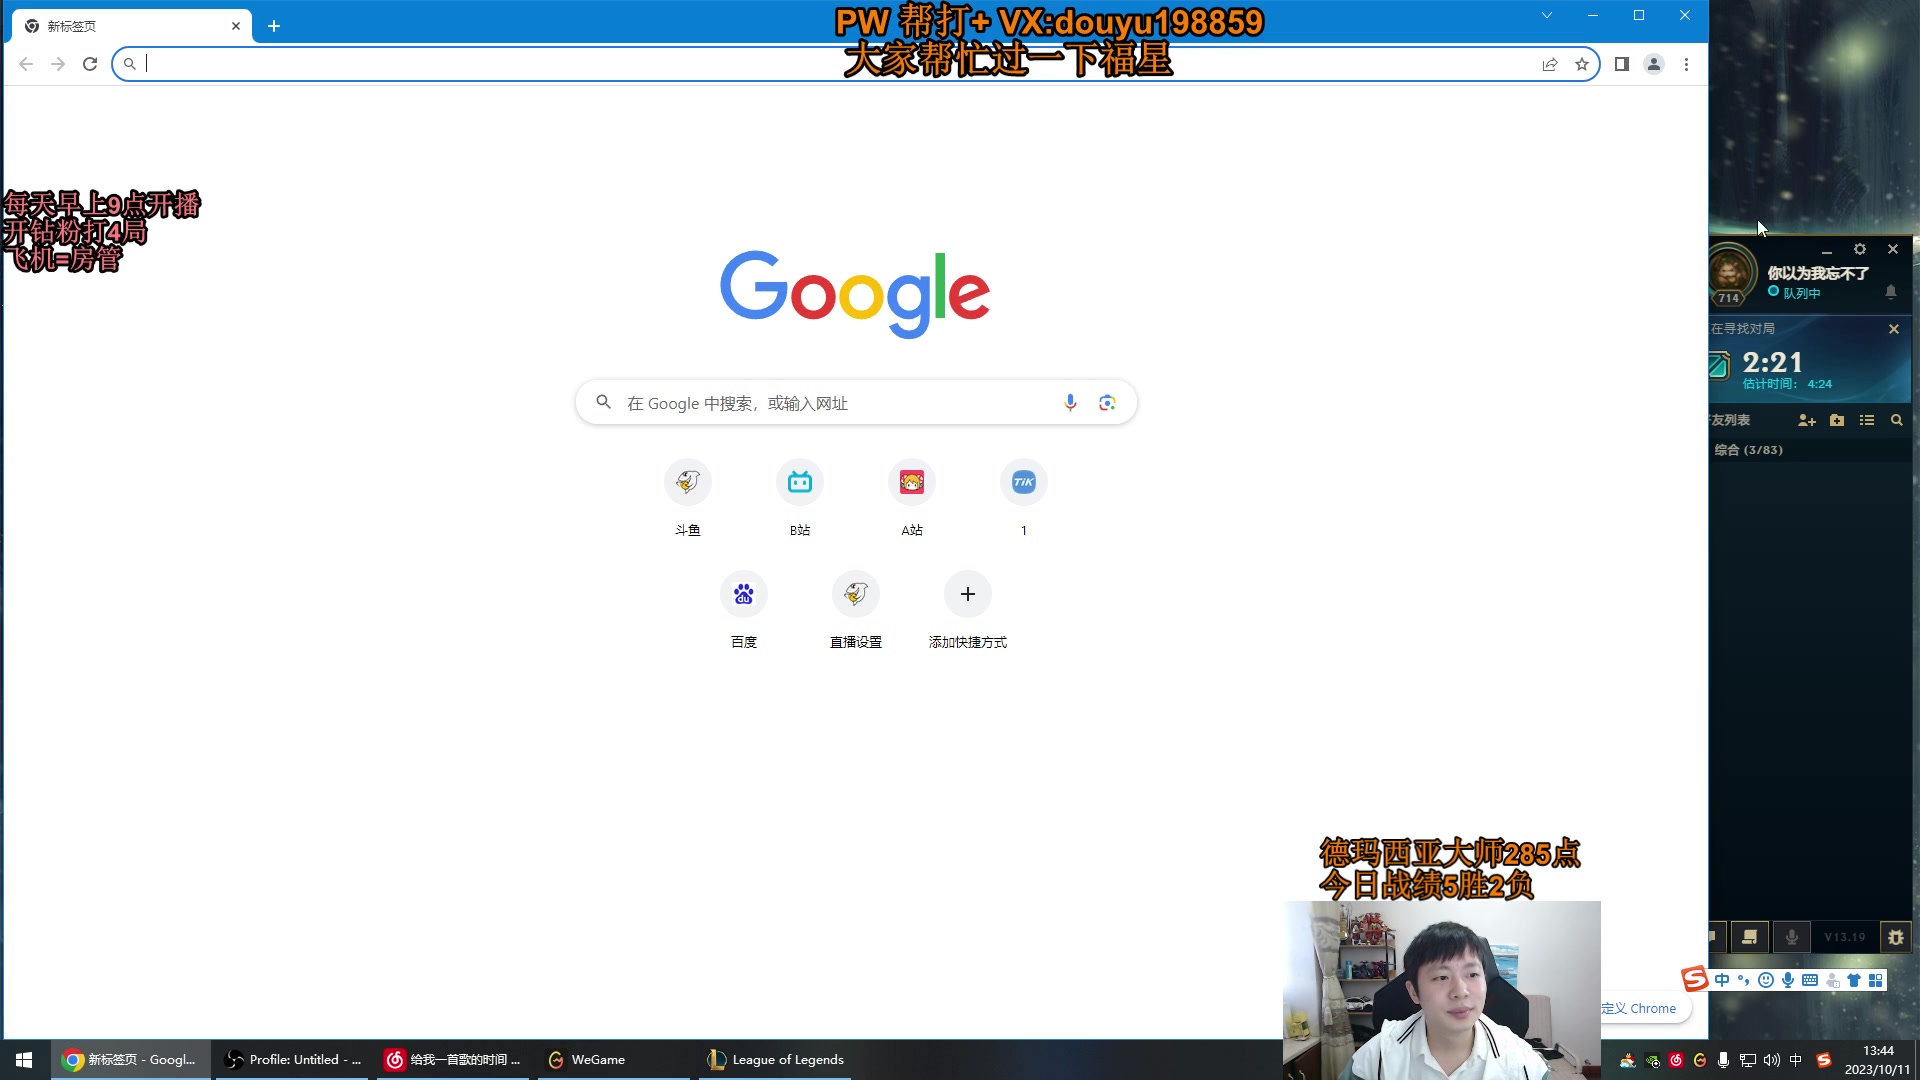Open Chrome's three-dot menu
1920x1080 pixels.
tap(1686, 63)
